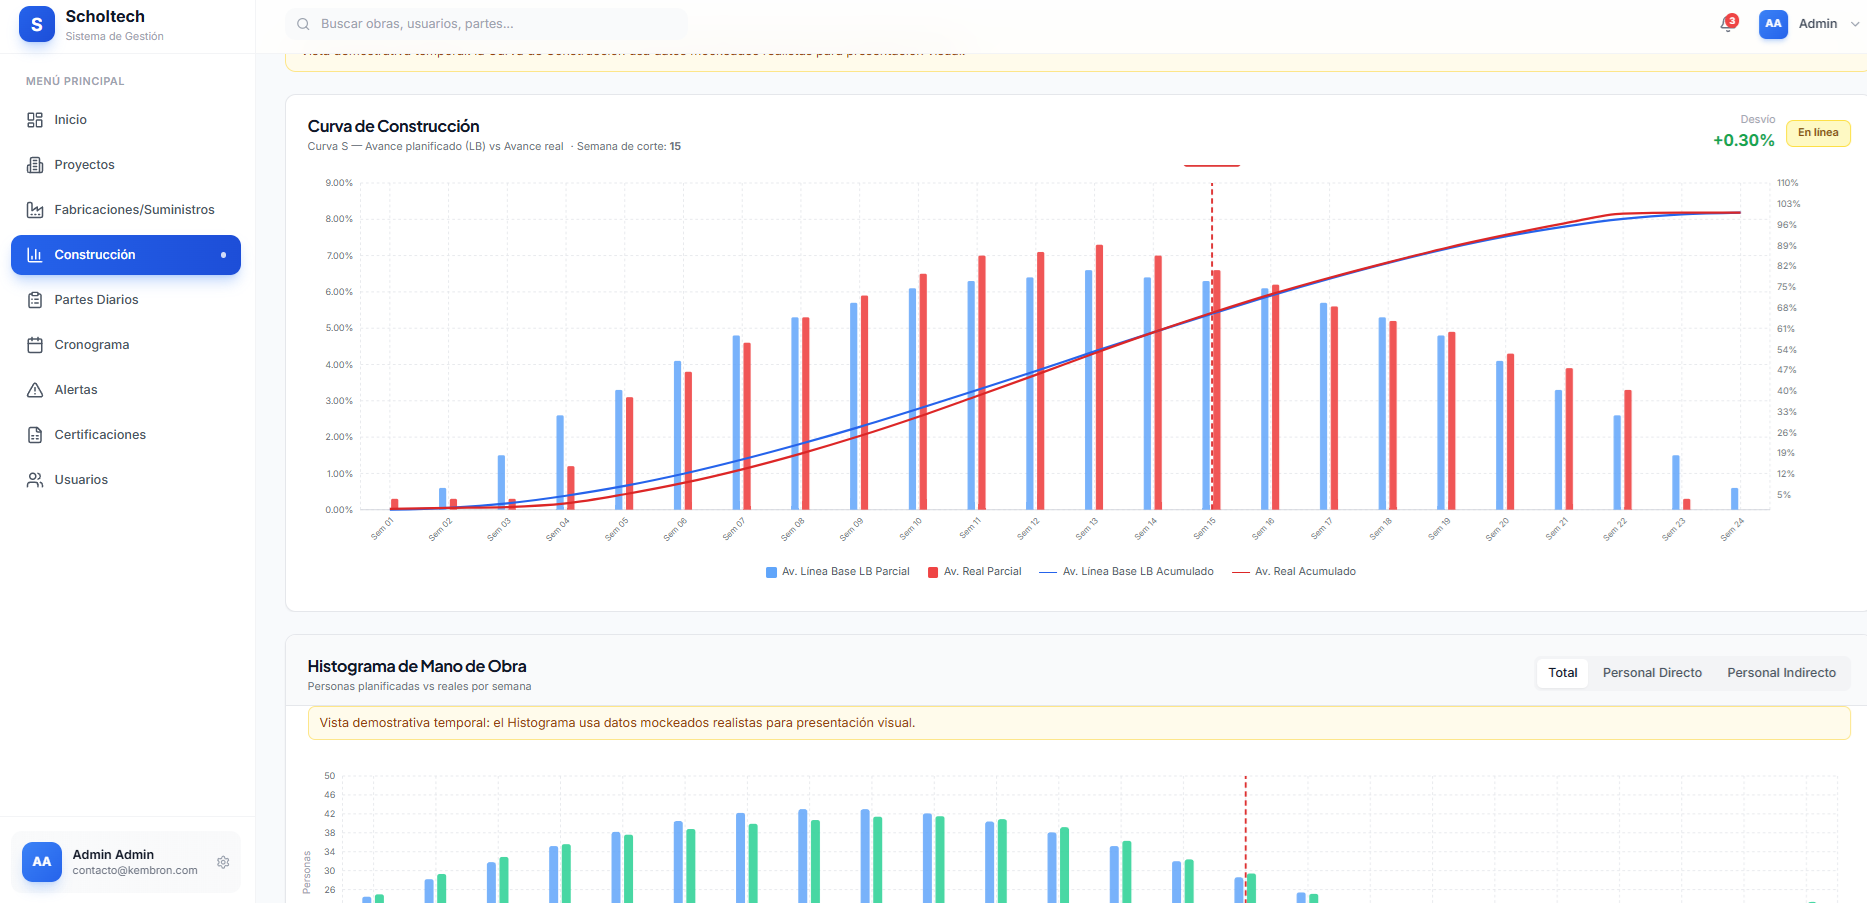This screenshot has height=903, width=1867.
Task: Open the AA avatar menu
Action: click(x=1773, y=23)
